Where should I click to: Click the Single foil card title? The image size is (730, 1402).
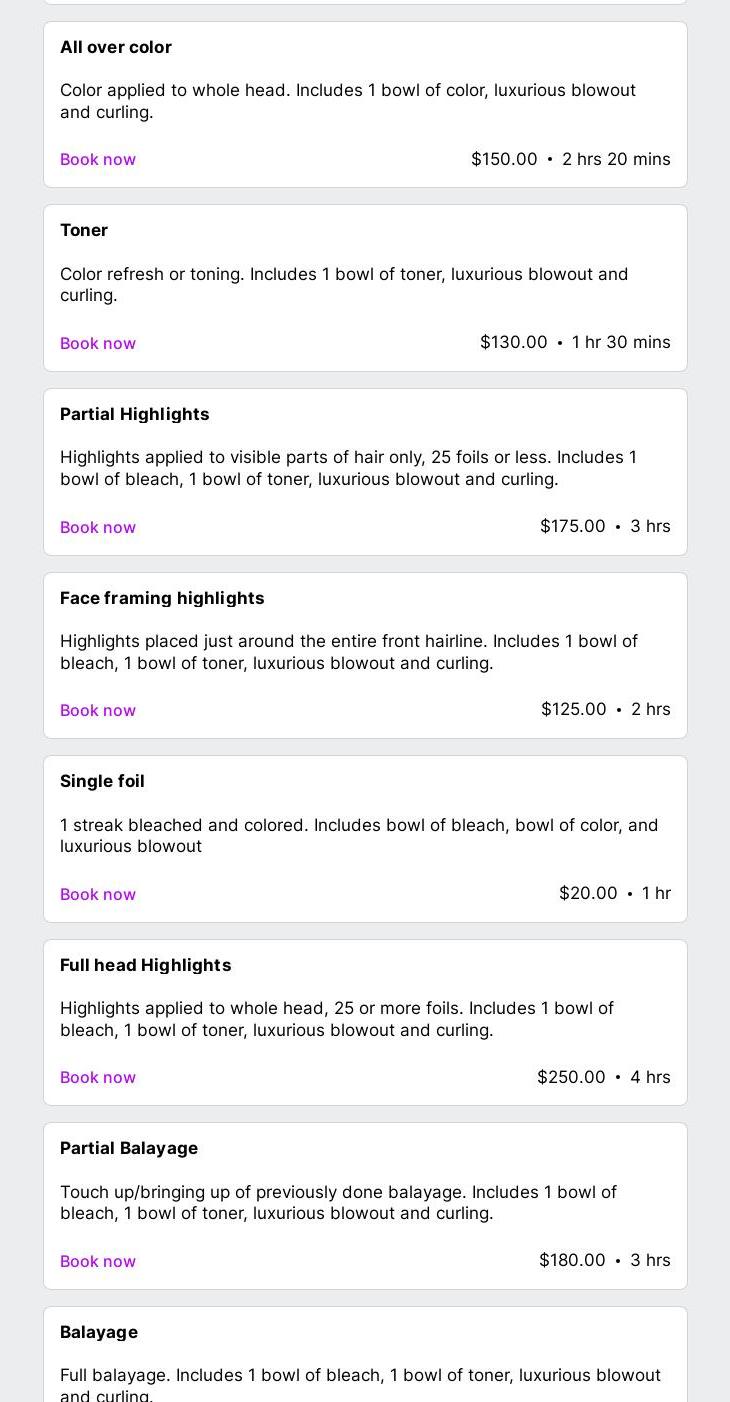[x=102, y=781]
